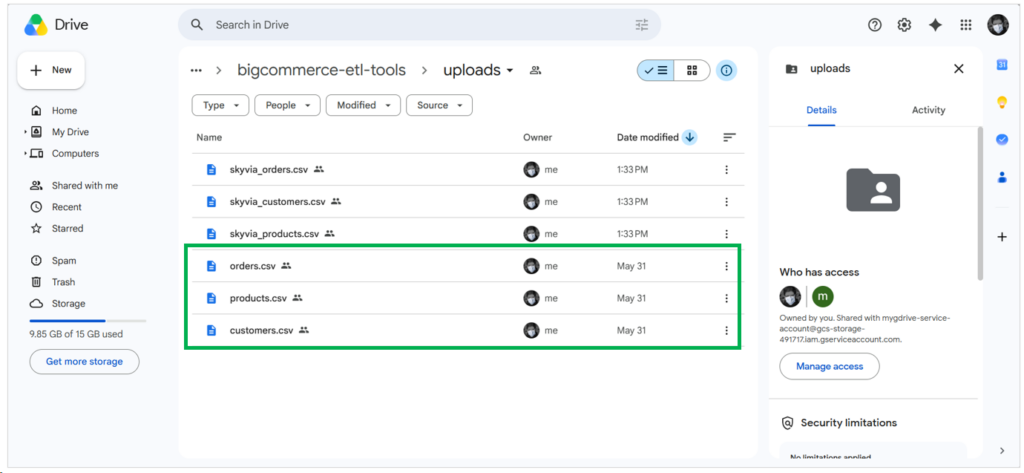The width and height of the screenshot is (1024, 473).
Task: Open more actions for skyvia_orders.csv
Action: (726, 170)
